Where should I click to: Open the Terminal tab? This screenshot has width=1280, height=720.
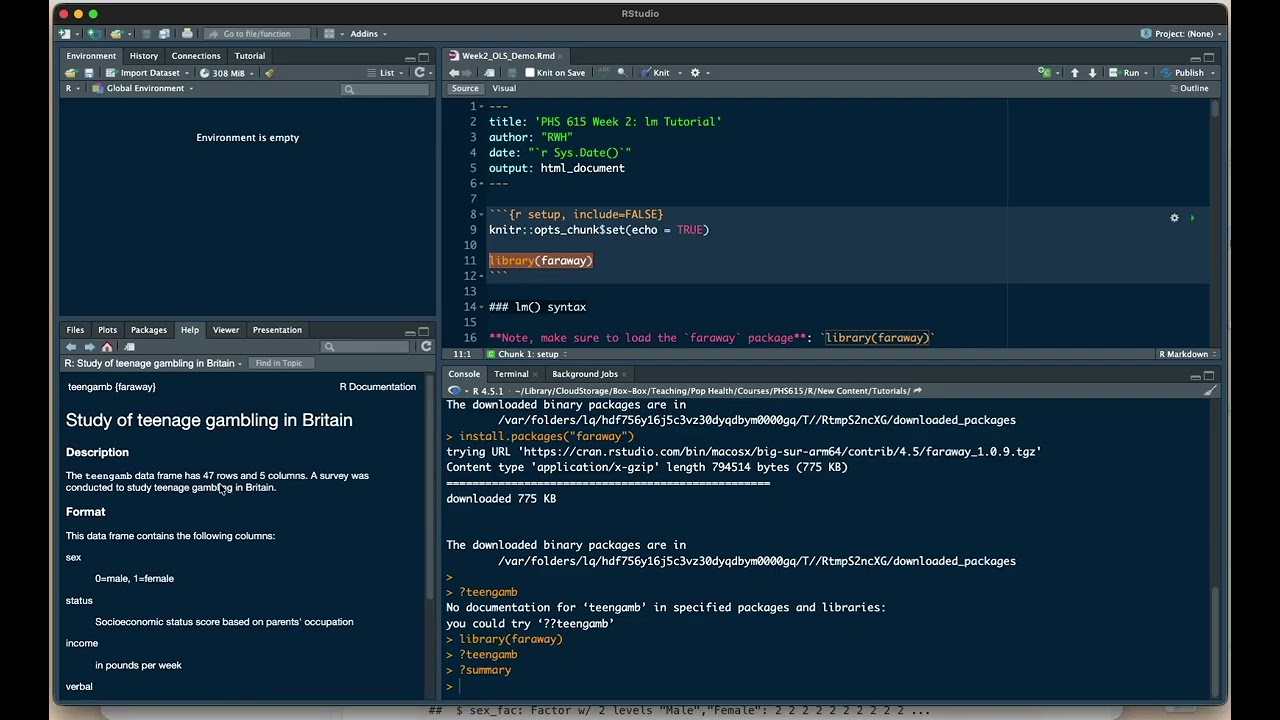pos(511,374)
